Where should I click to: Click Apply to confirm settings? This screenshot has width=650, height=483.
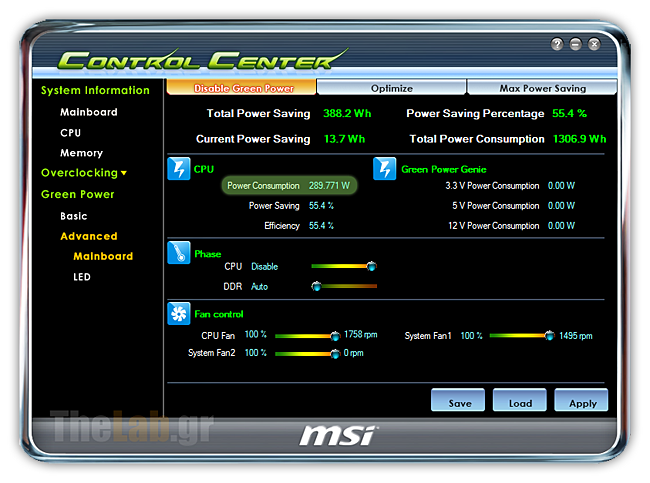582,402
